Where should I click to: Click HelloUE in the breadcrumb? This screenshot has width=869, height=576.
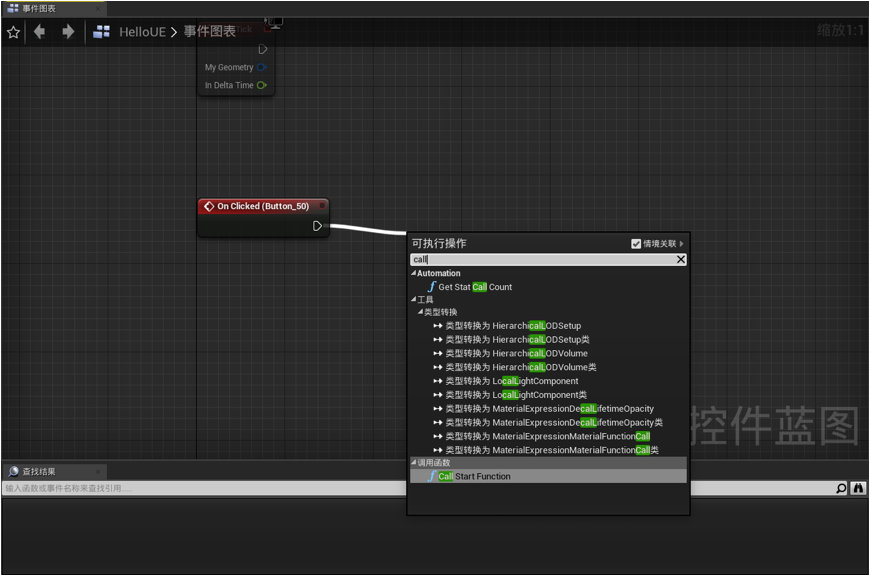[x=142, y=32]
